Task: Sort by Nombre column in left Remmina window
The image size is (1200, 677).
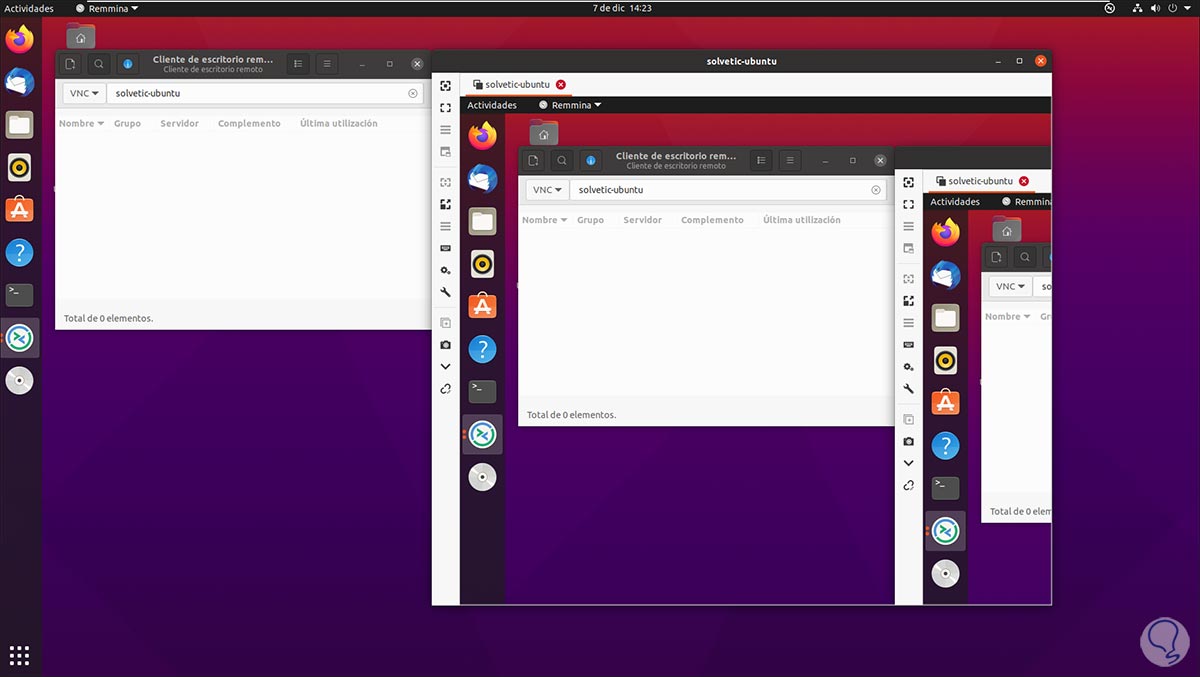Action: (81, 124)
